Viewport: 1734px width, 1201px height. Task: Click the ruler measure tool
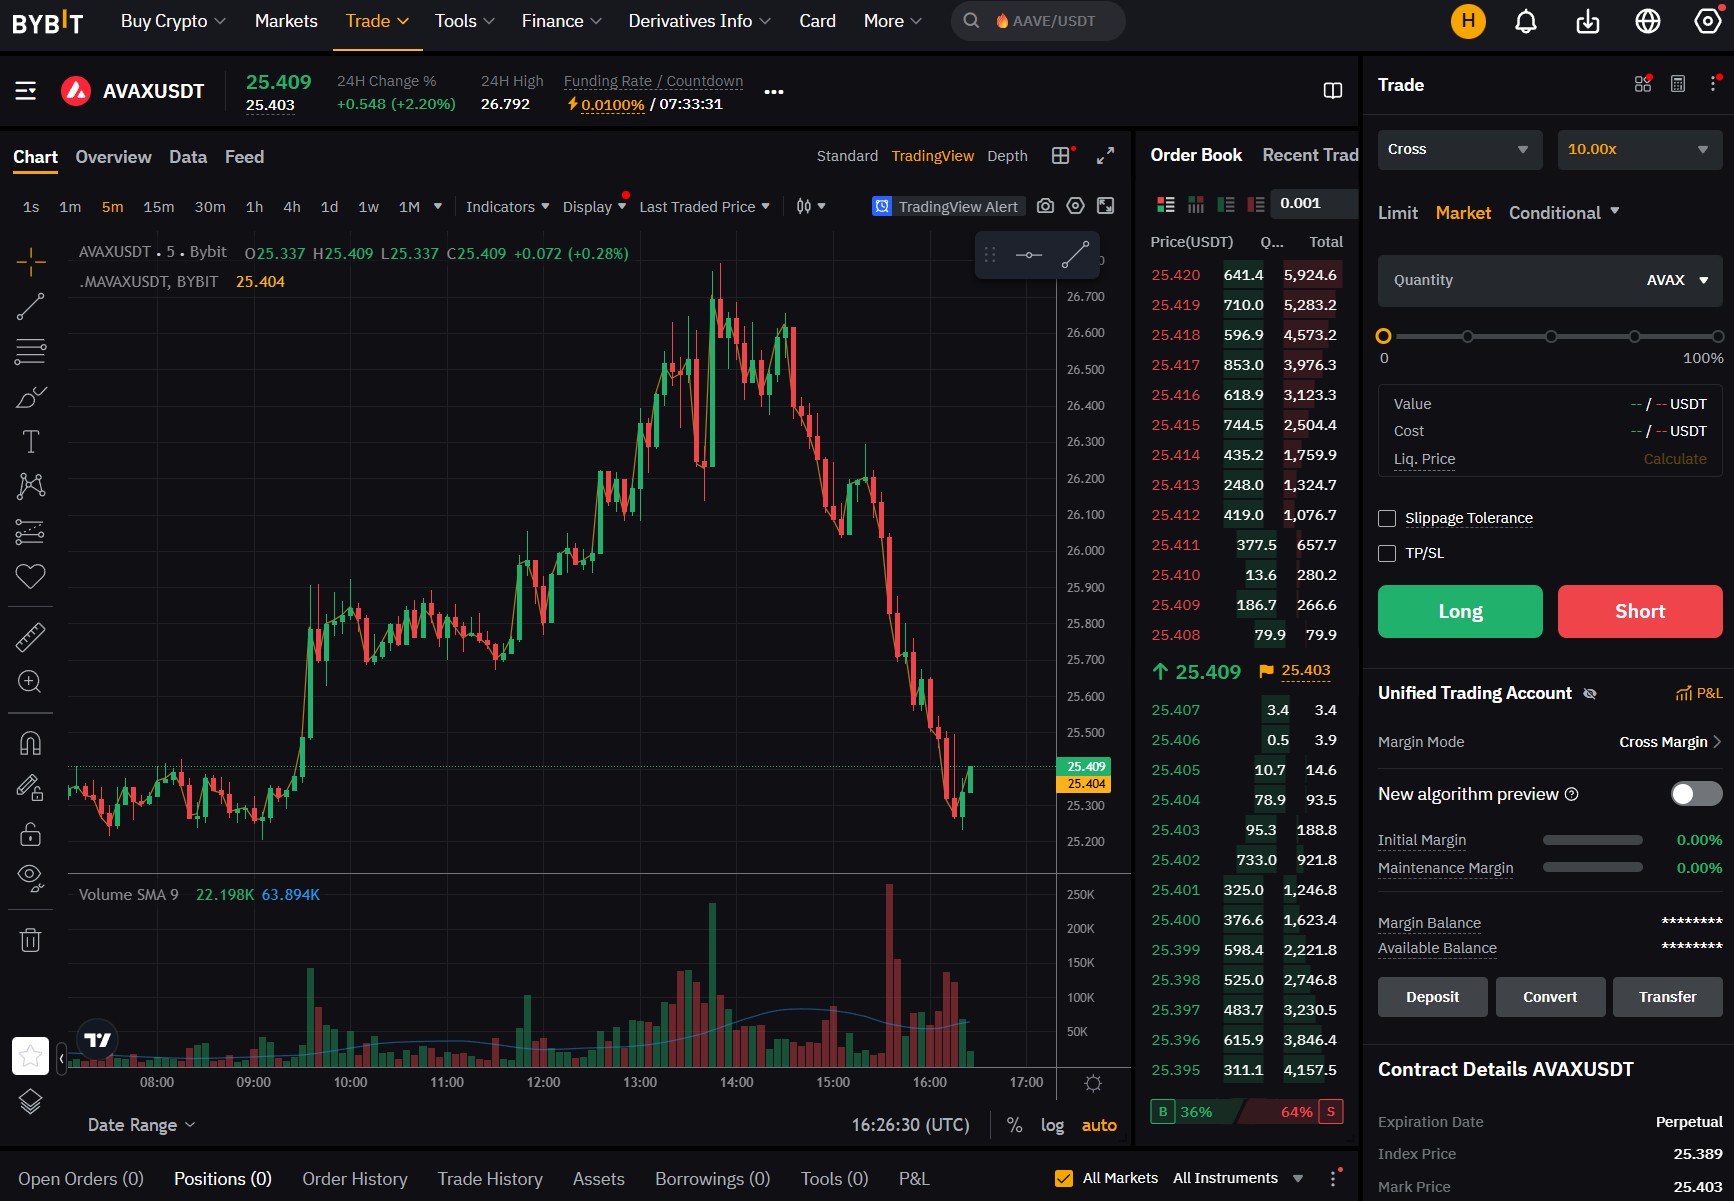(30, 637)
